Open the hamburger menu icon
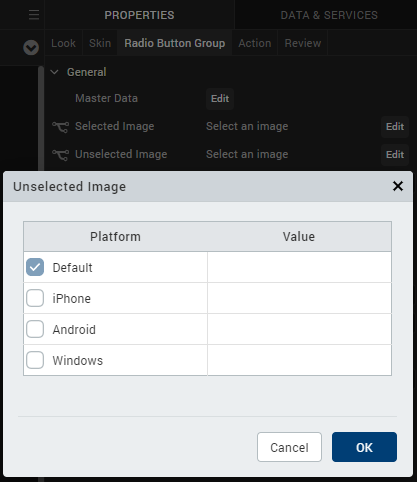 pyautogui.click(x=34, y=15)
